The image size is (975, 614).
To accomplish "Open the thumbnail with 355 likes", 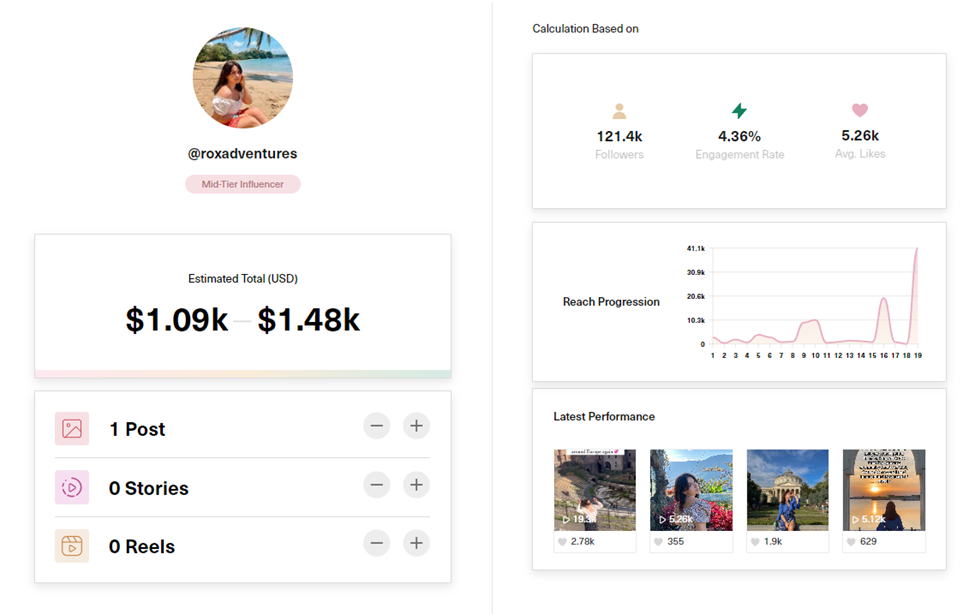I will 691,490.
